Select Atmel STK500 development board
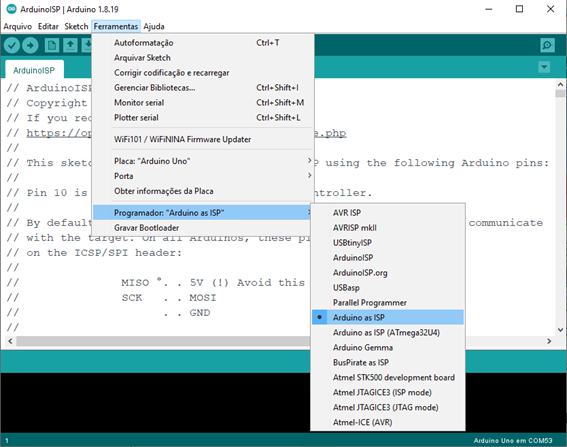Image resolution: width=567 pixels, height=447 pixels. pyautogui.click(x=388, y=378)
